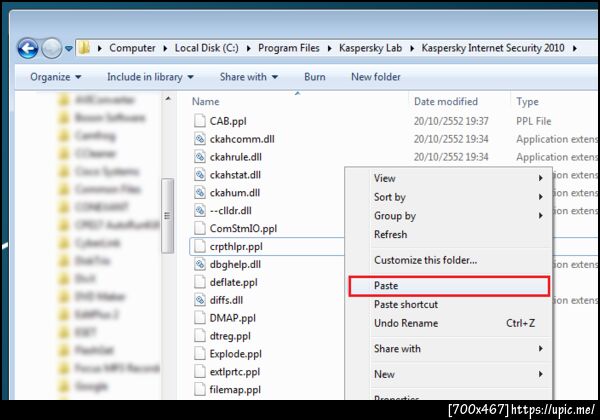The height and width of the screenshot is (420, 600).
Task: Expand arrow after Local Disk (C:) breadcrumb
Action: coord(248,49)
